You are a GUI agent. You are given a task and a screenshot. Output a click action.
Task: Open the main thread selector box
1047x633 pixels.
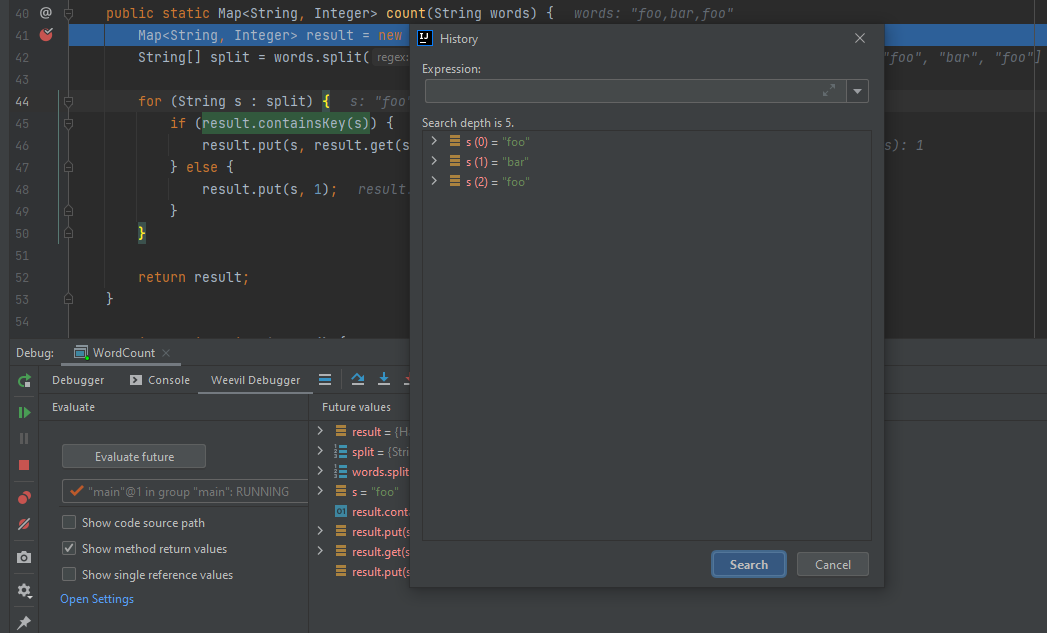[185, 491]
